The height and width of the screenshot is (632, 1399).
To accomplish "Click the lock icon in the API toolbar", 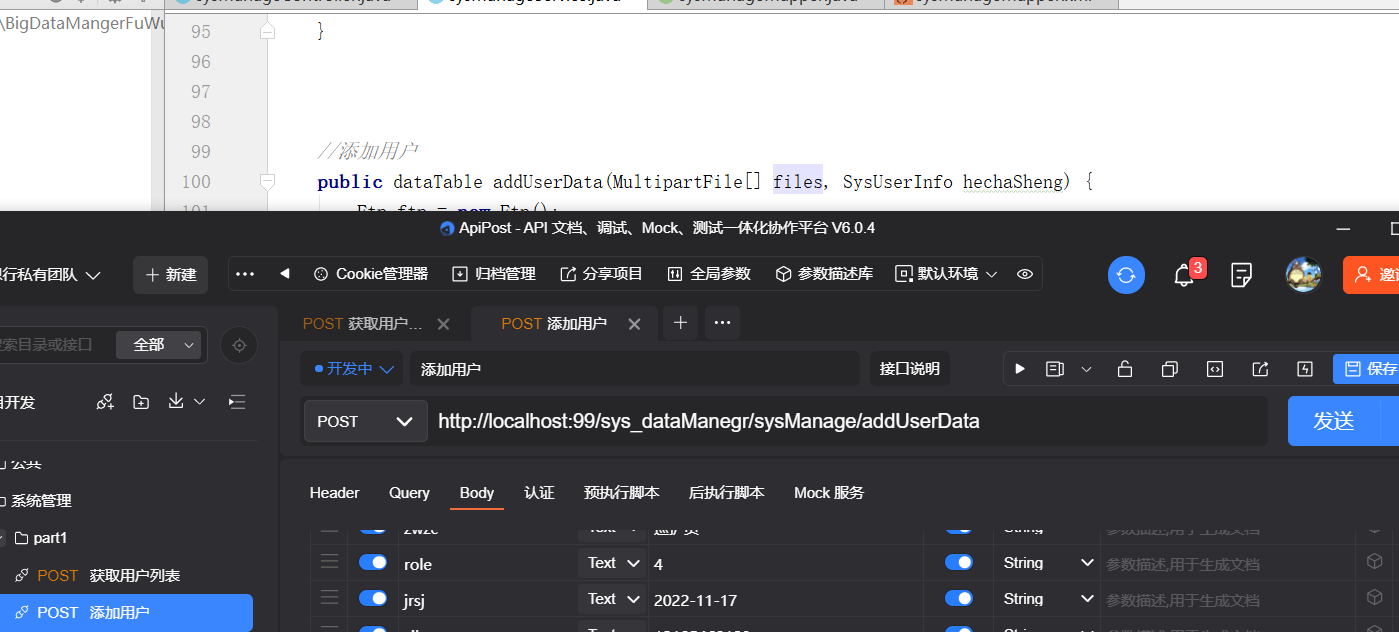I will click(1124, 369).
